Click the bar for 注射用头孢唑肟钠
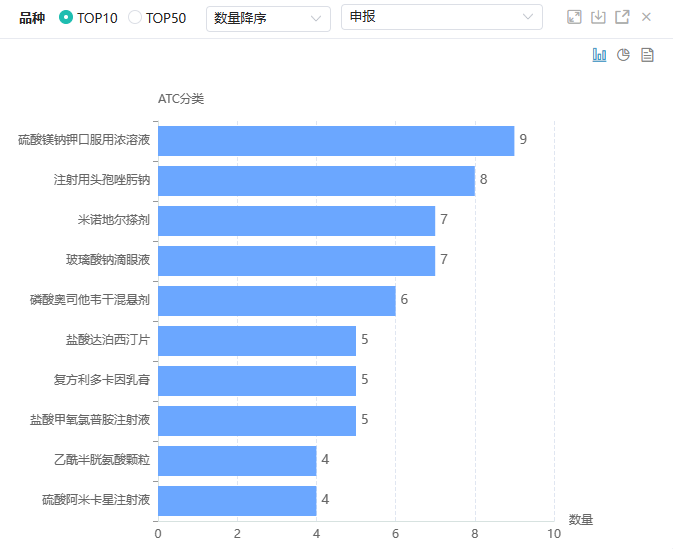The image size is (673, 549). click(316, 181)
